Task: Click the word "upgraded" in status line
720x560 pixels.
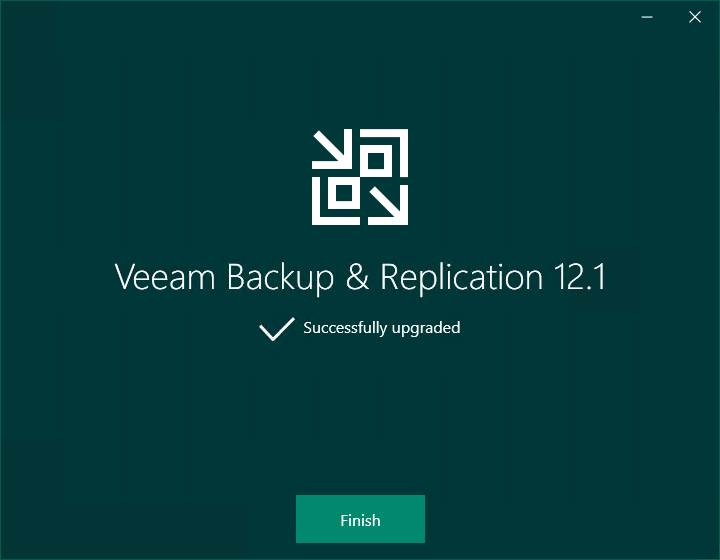Action: click(426, 329)
